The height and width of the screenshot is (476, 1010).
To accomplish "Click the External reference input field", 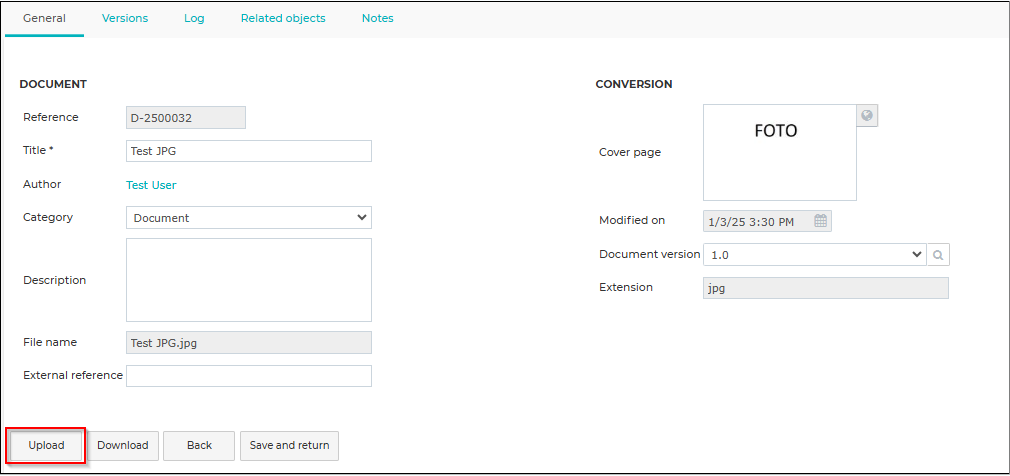I will pos(249,376).
